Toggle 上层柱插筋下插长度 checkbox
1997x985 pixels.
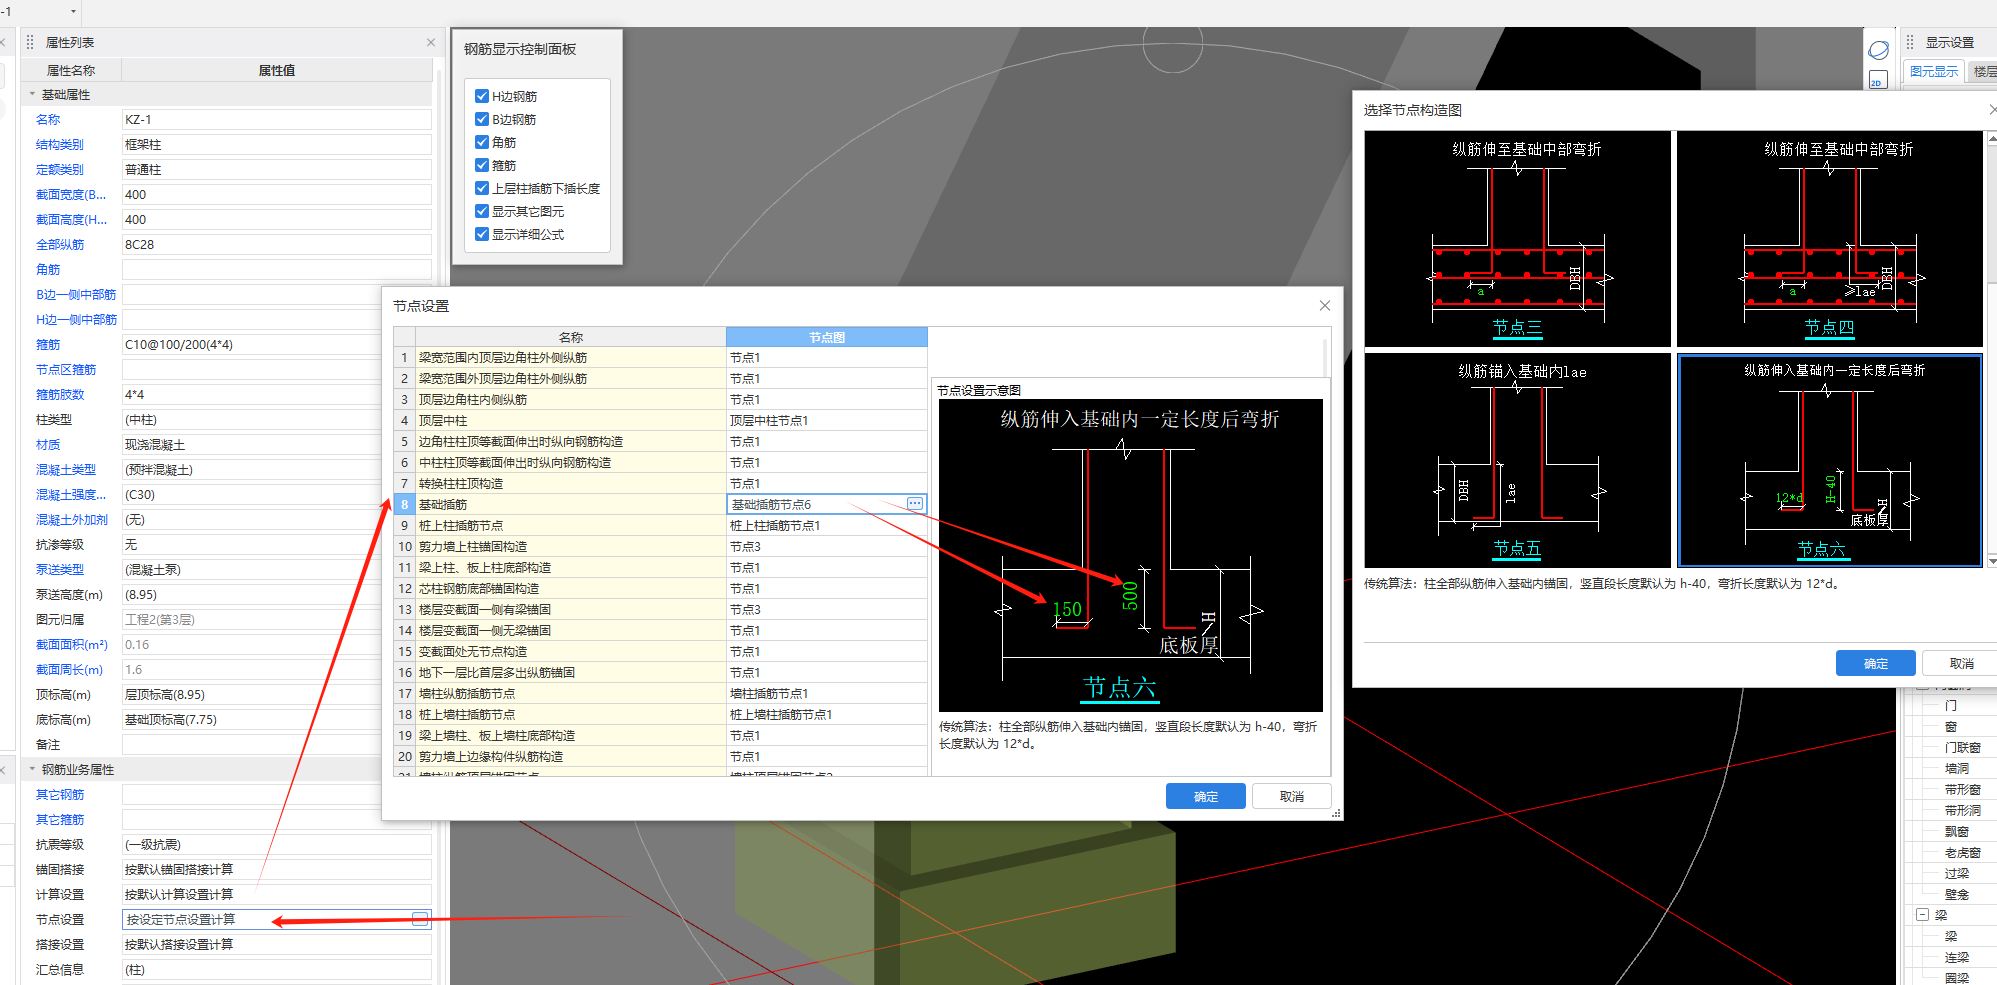482,188
